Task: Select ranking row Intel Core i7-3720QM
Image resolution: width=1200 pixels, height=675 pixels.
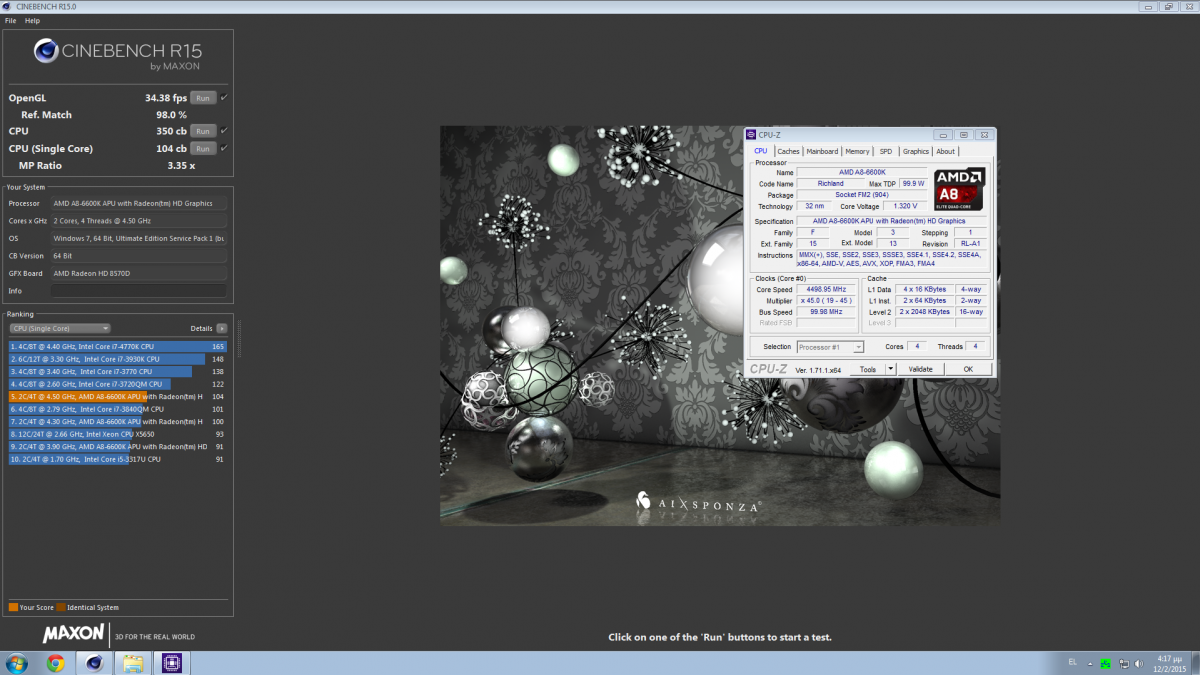Action: pyautogui.click(x=118, y=384)
